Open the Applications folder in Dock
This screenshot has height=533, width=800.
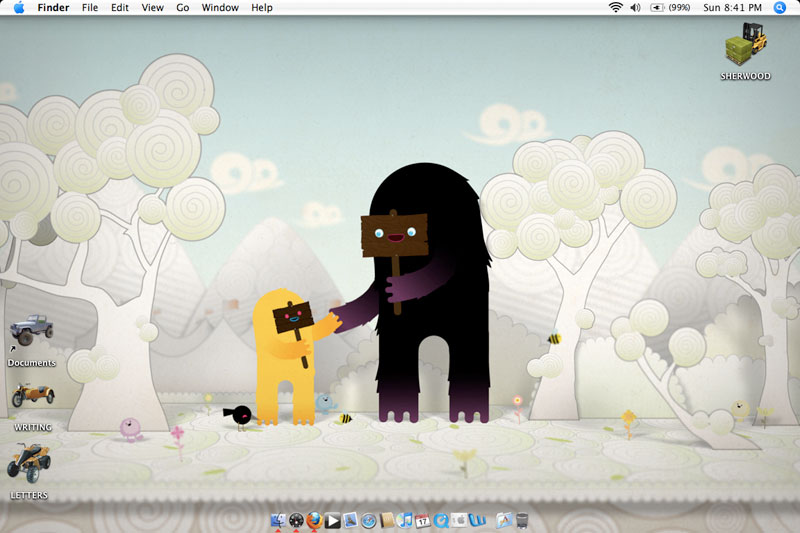pos(504,520)
